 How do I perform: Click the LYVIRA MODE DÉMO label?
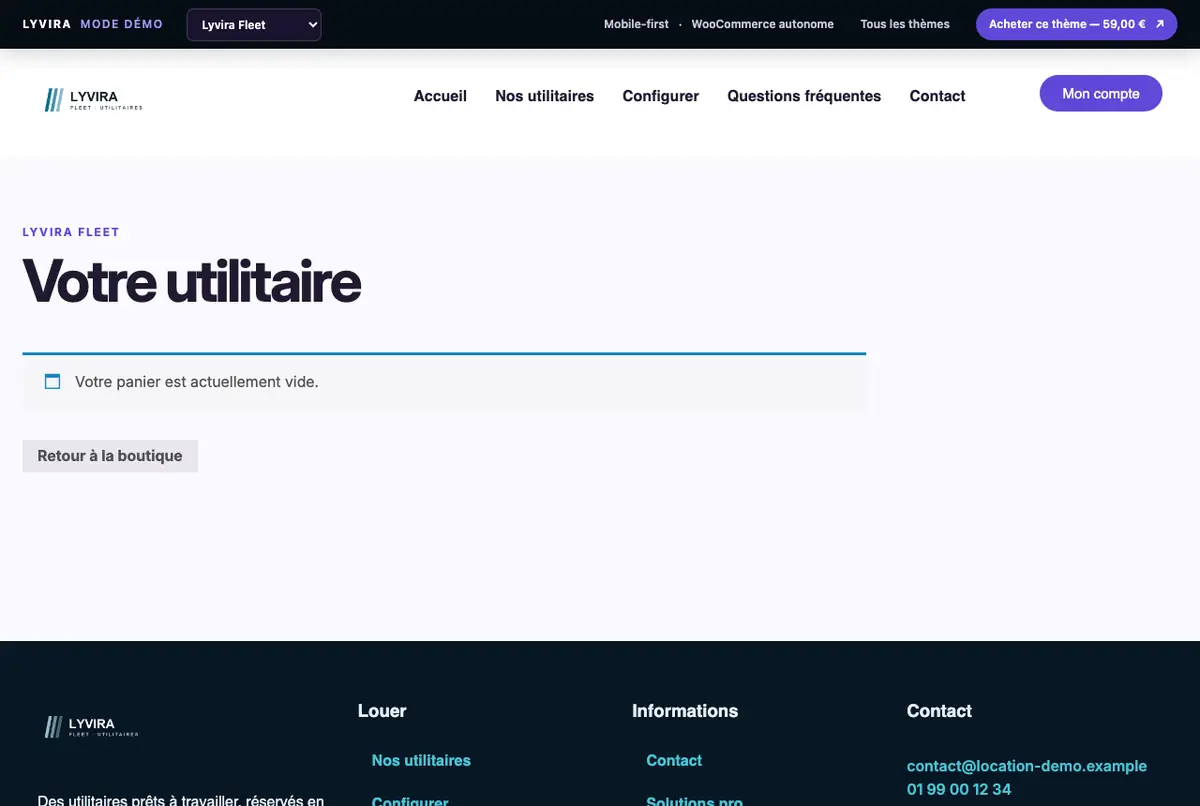[93, 24]
